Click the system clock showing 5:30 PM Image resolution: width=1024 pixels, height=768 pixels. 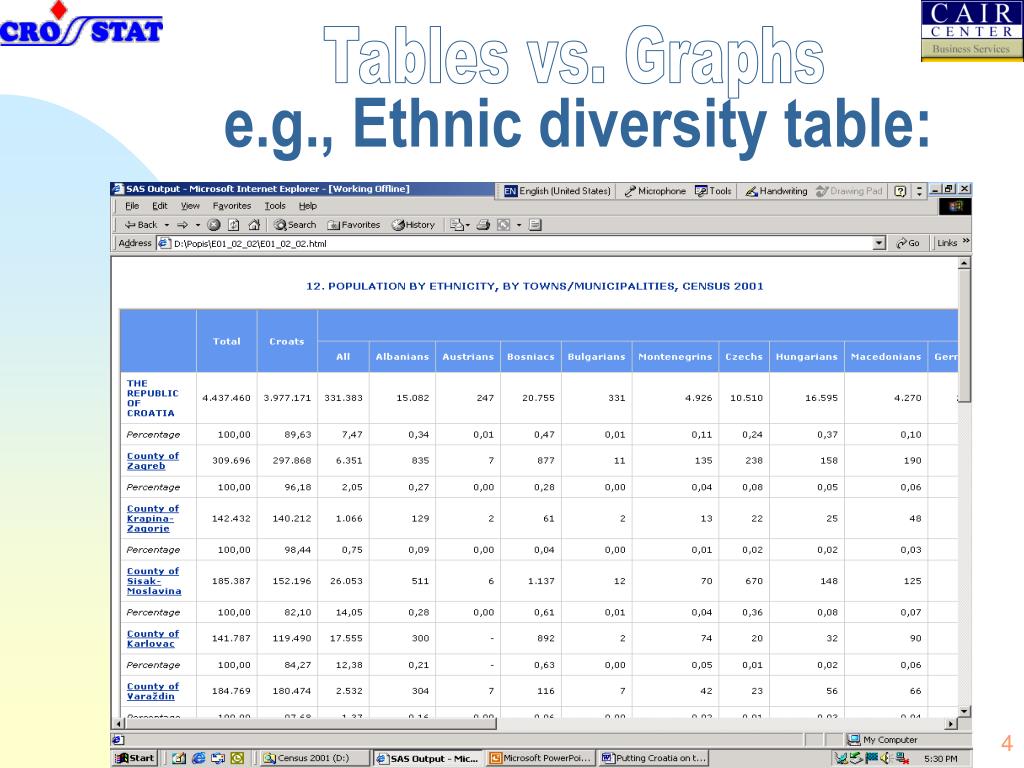click(940, 759)
